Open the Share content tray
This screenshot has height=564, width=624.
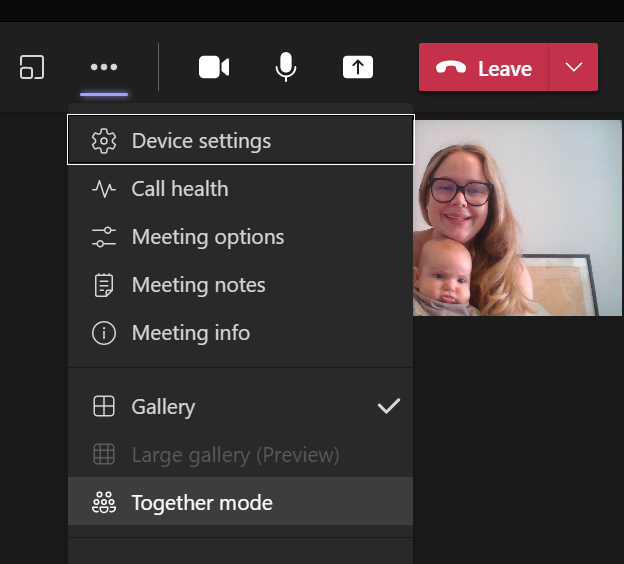(x=358, y=67)
